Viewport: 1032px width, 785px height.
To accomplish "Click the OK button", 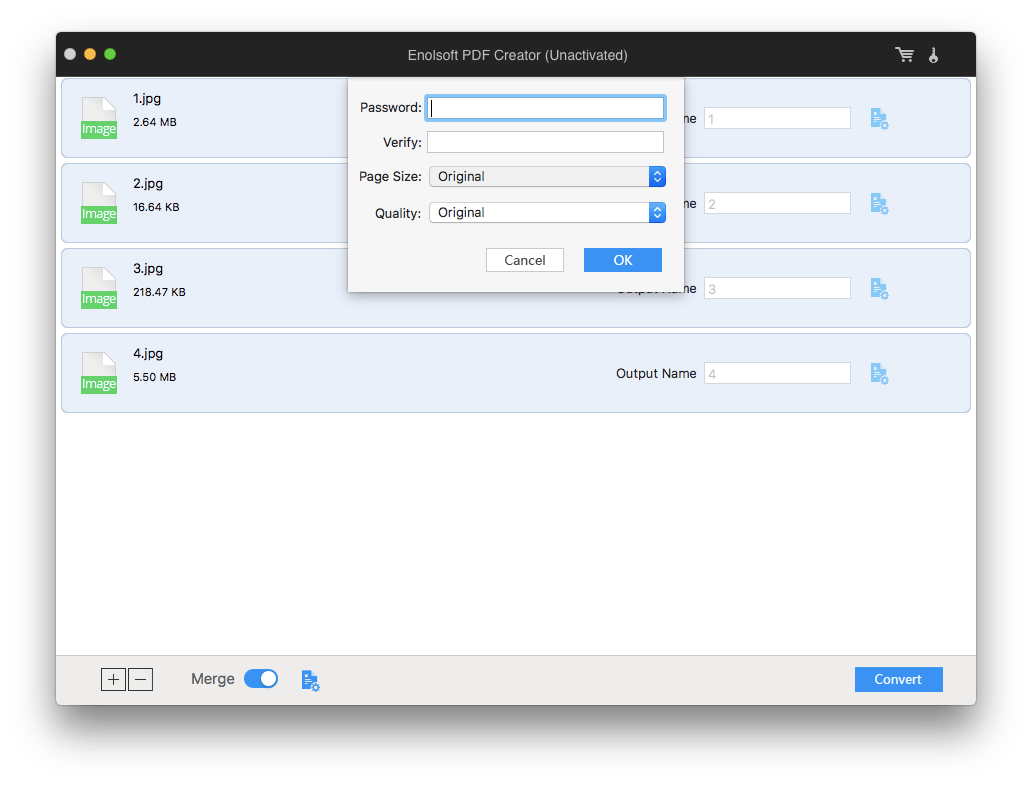I will pyautogui.click(x=623, y=260).
